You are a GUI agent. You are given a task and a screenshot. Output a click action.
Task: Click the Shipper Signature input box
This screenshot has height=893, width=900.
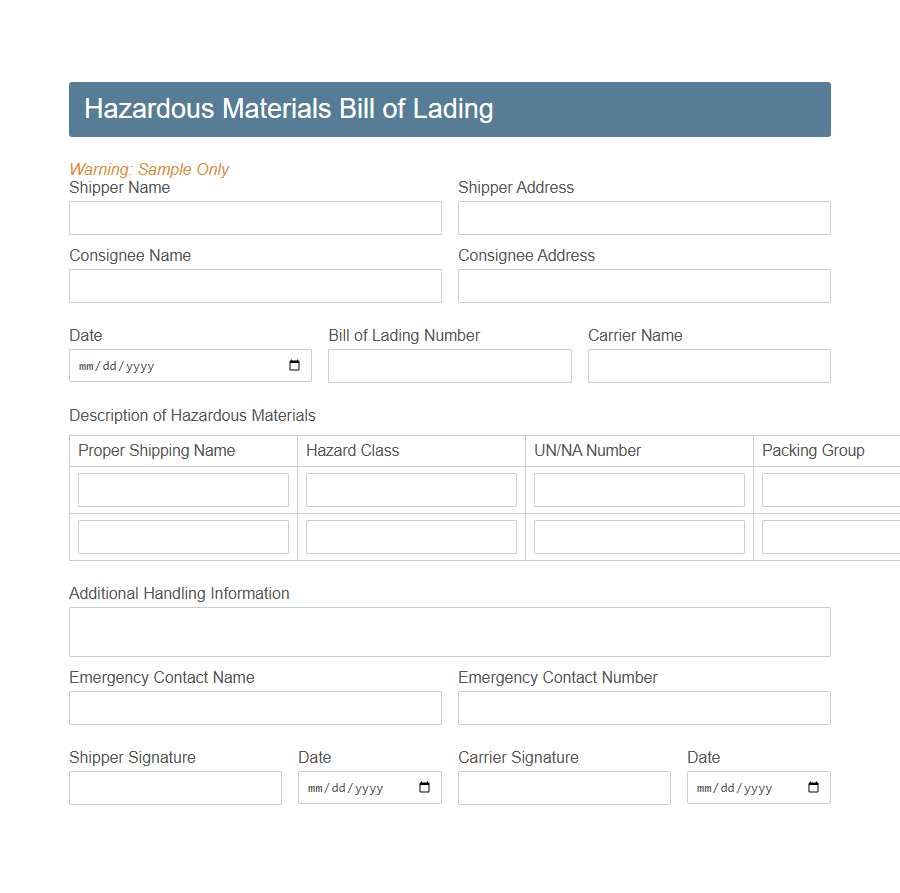point(175,787)
